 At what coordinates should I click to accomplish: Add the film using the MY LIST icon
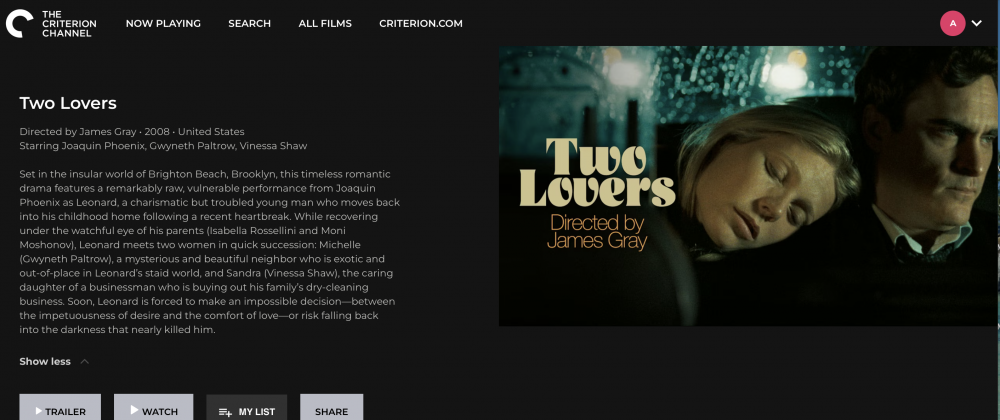click(x=225, y=412)
